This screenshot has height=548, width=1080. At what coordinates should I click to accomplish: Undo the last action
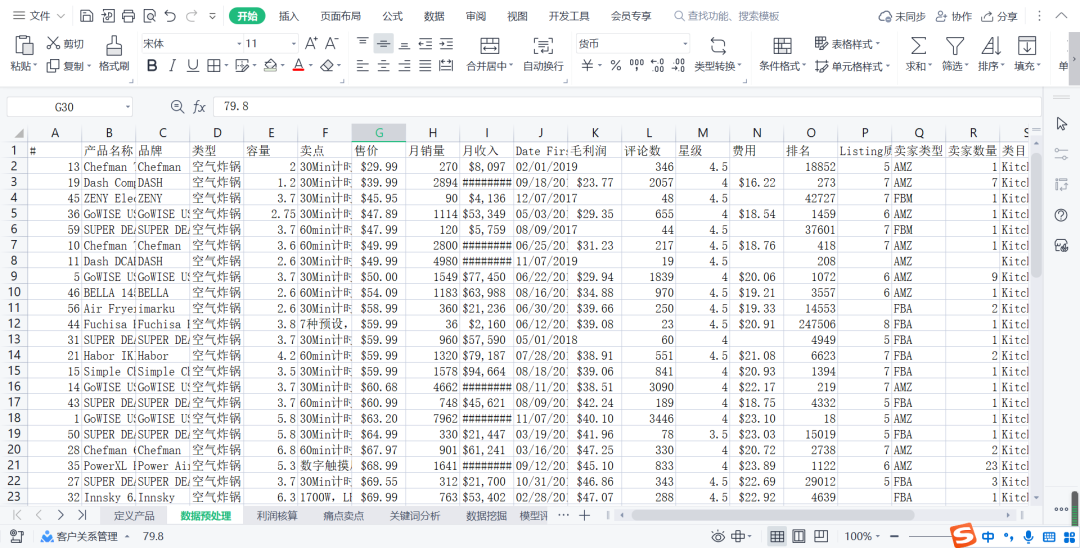tap(170, 16)
